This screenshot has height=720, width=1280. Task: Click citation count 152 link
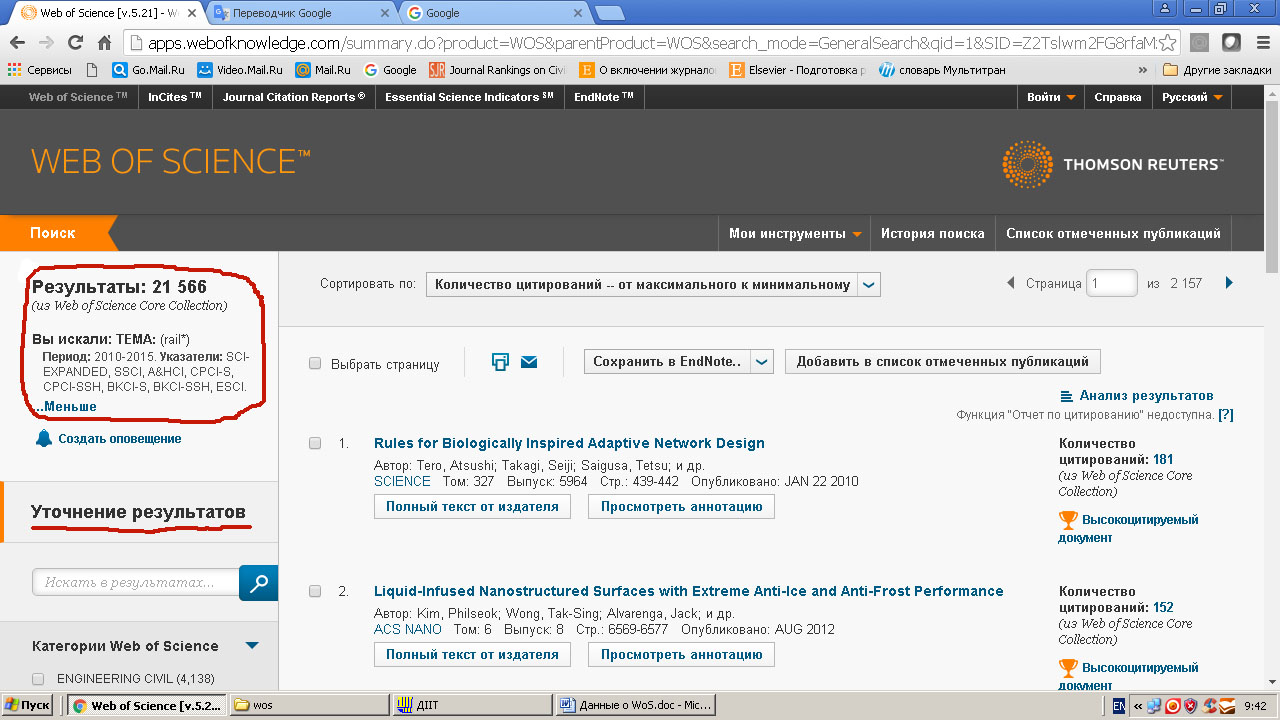[x=1163, y=608]
